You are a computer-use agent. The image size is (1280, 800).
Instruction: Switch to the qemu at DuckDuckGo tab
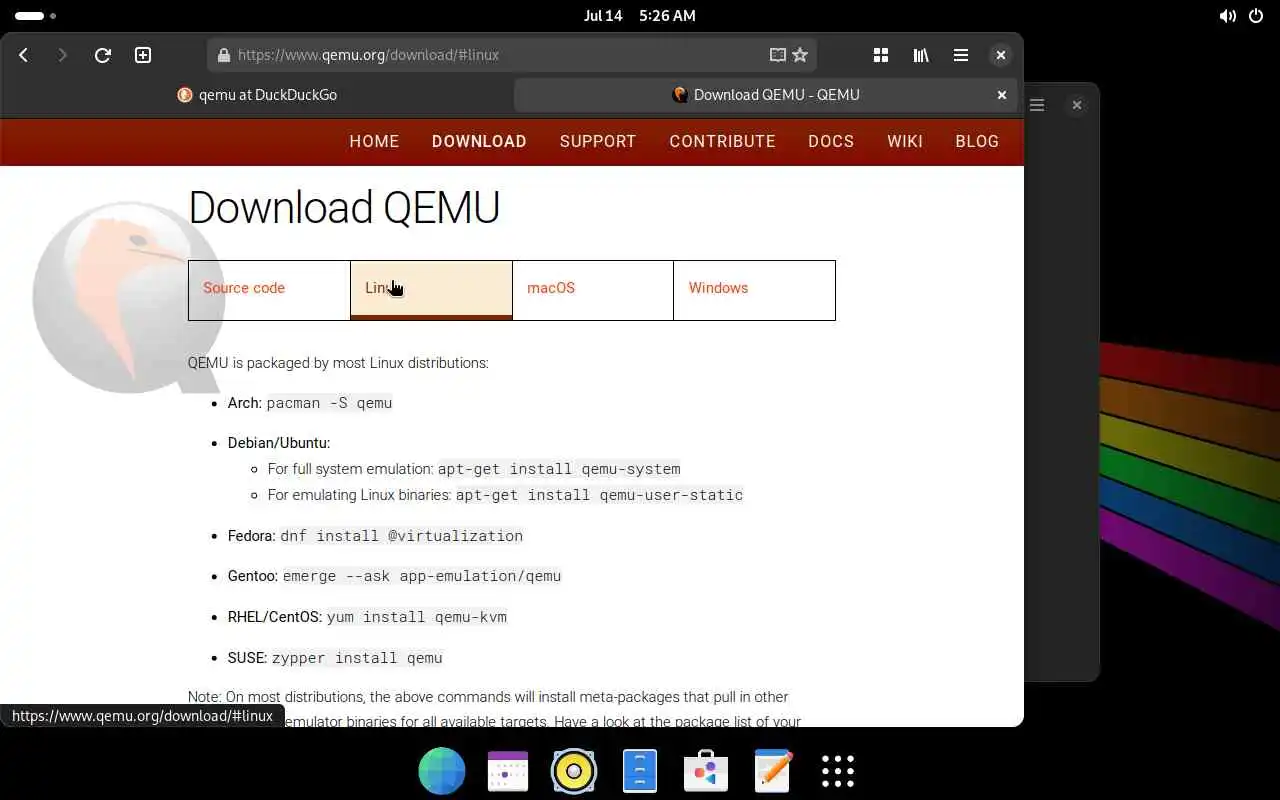257,95
